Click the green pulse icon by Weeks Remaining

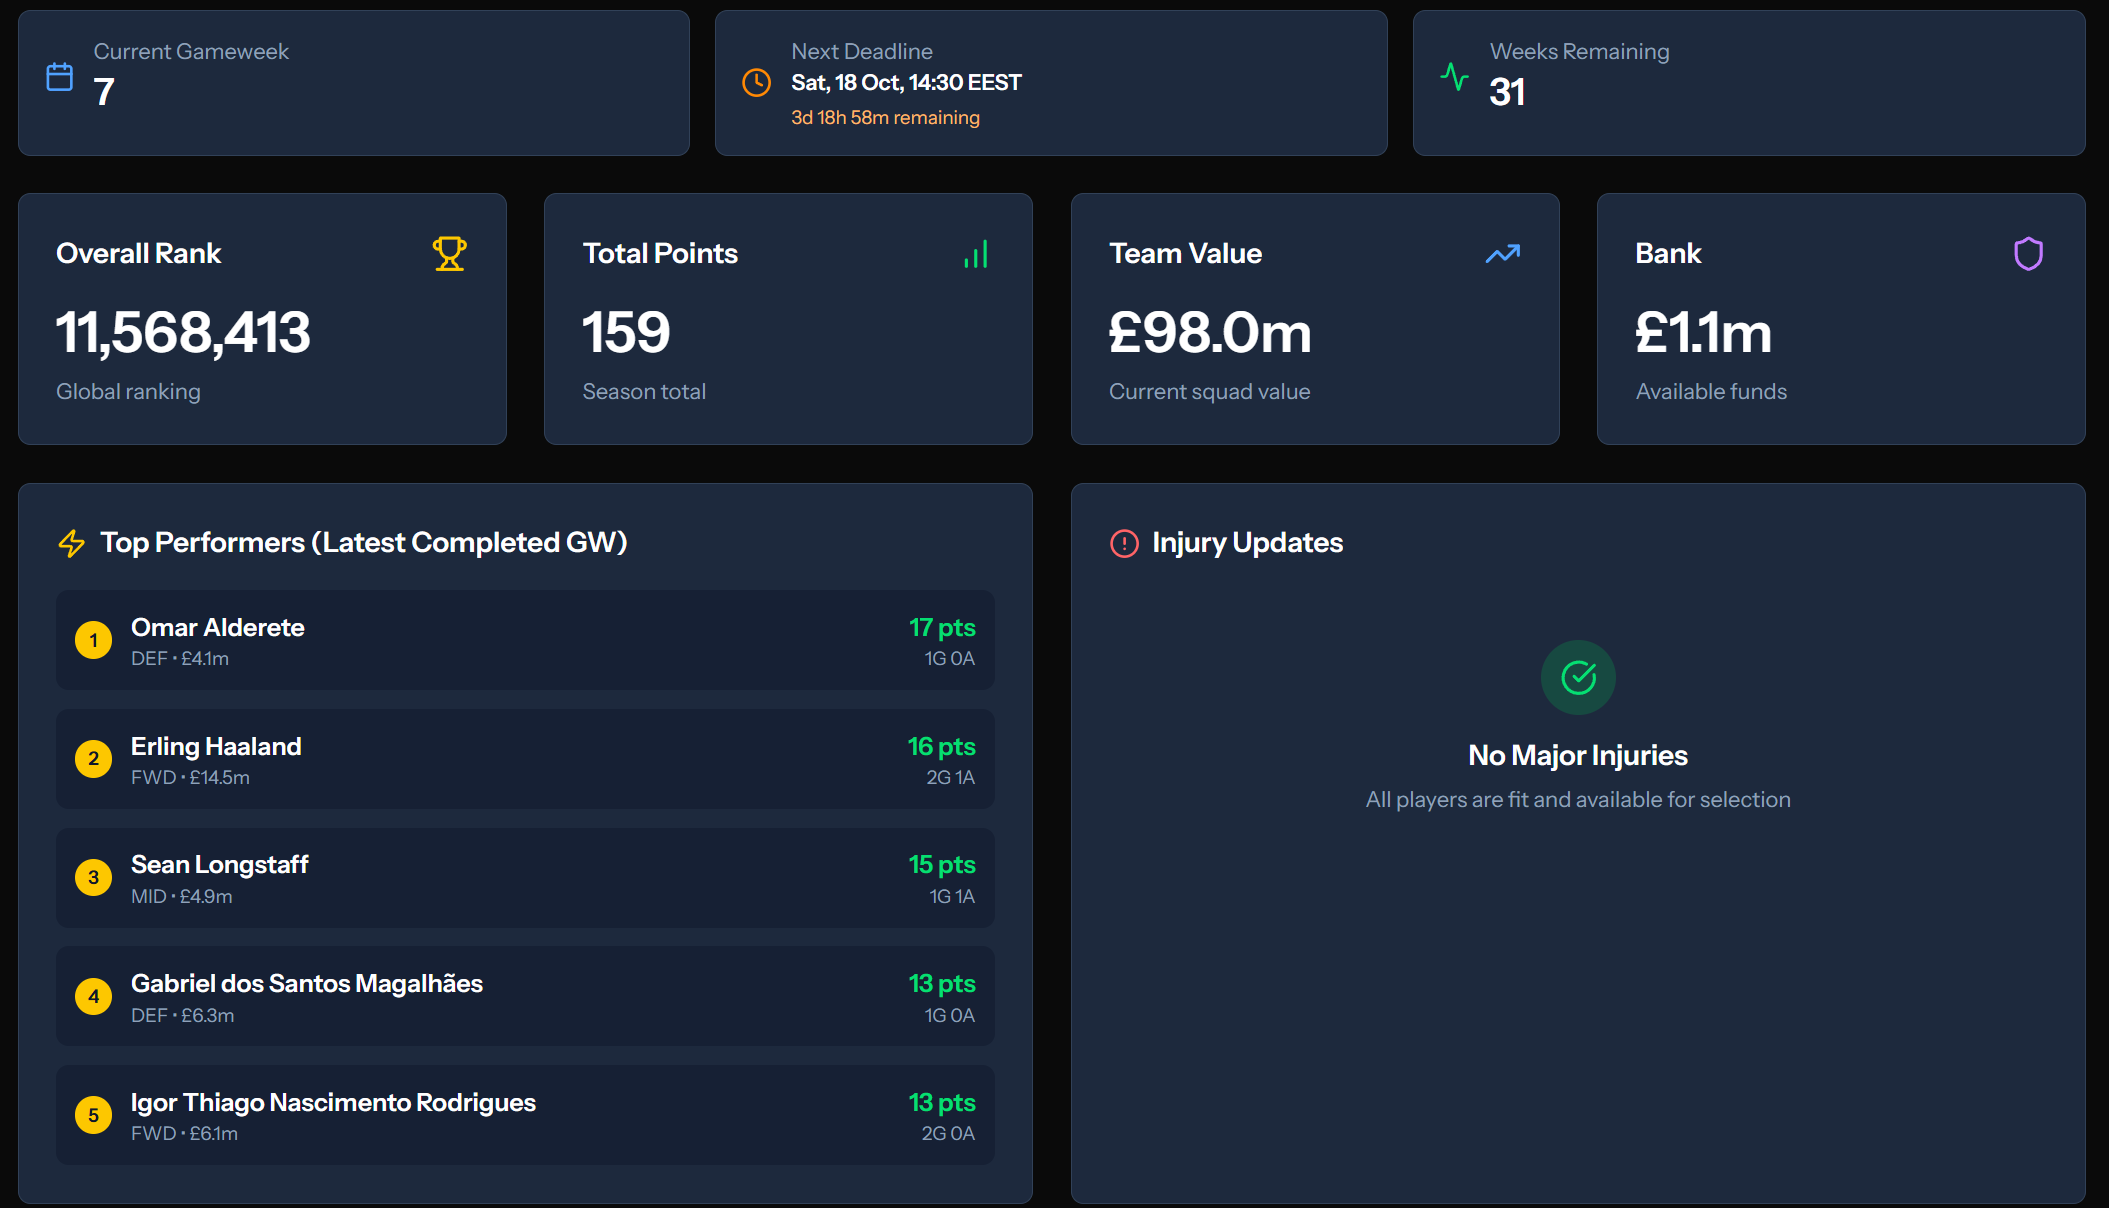point(1455,77)
